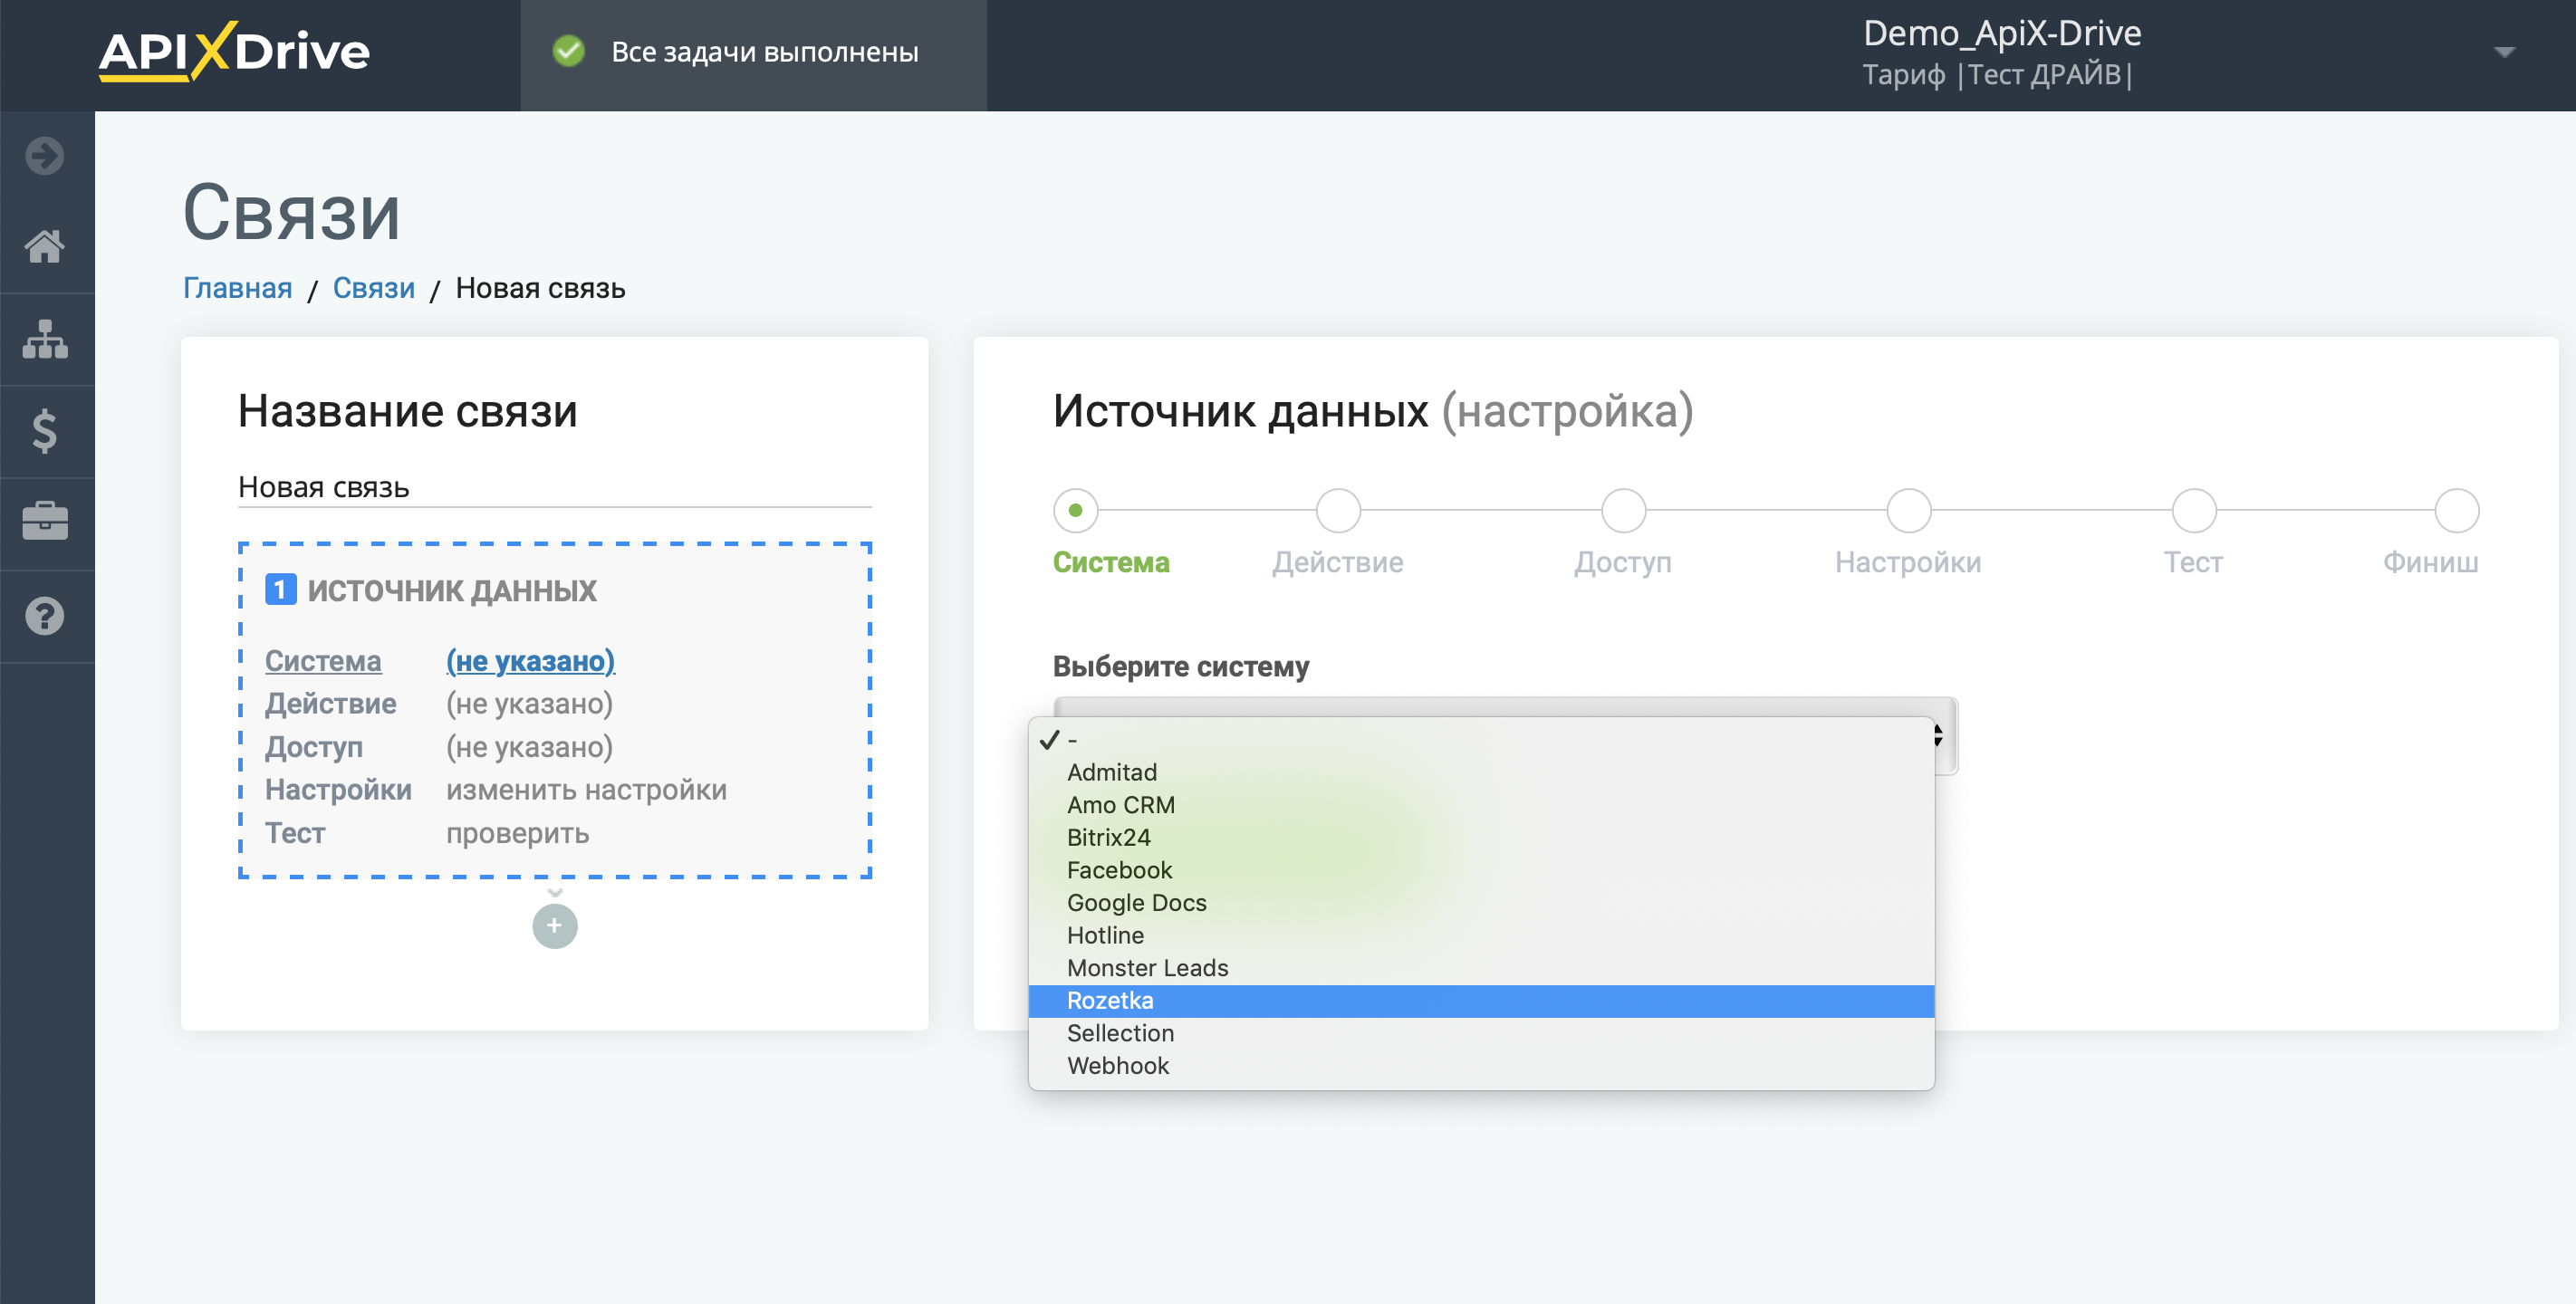Choose Webhook from the system list
This screenshot has height=1304, width=2576.
pos(1481,1066)
